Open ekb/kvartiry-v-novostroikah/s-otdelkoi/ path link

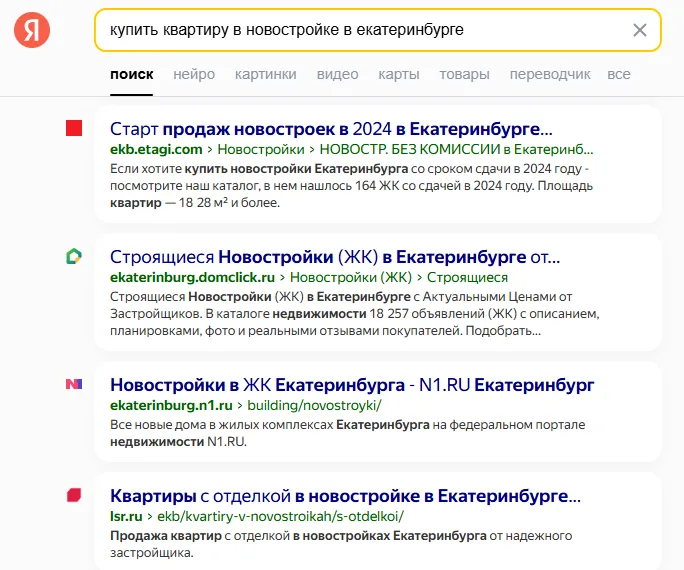coord(280,516)
